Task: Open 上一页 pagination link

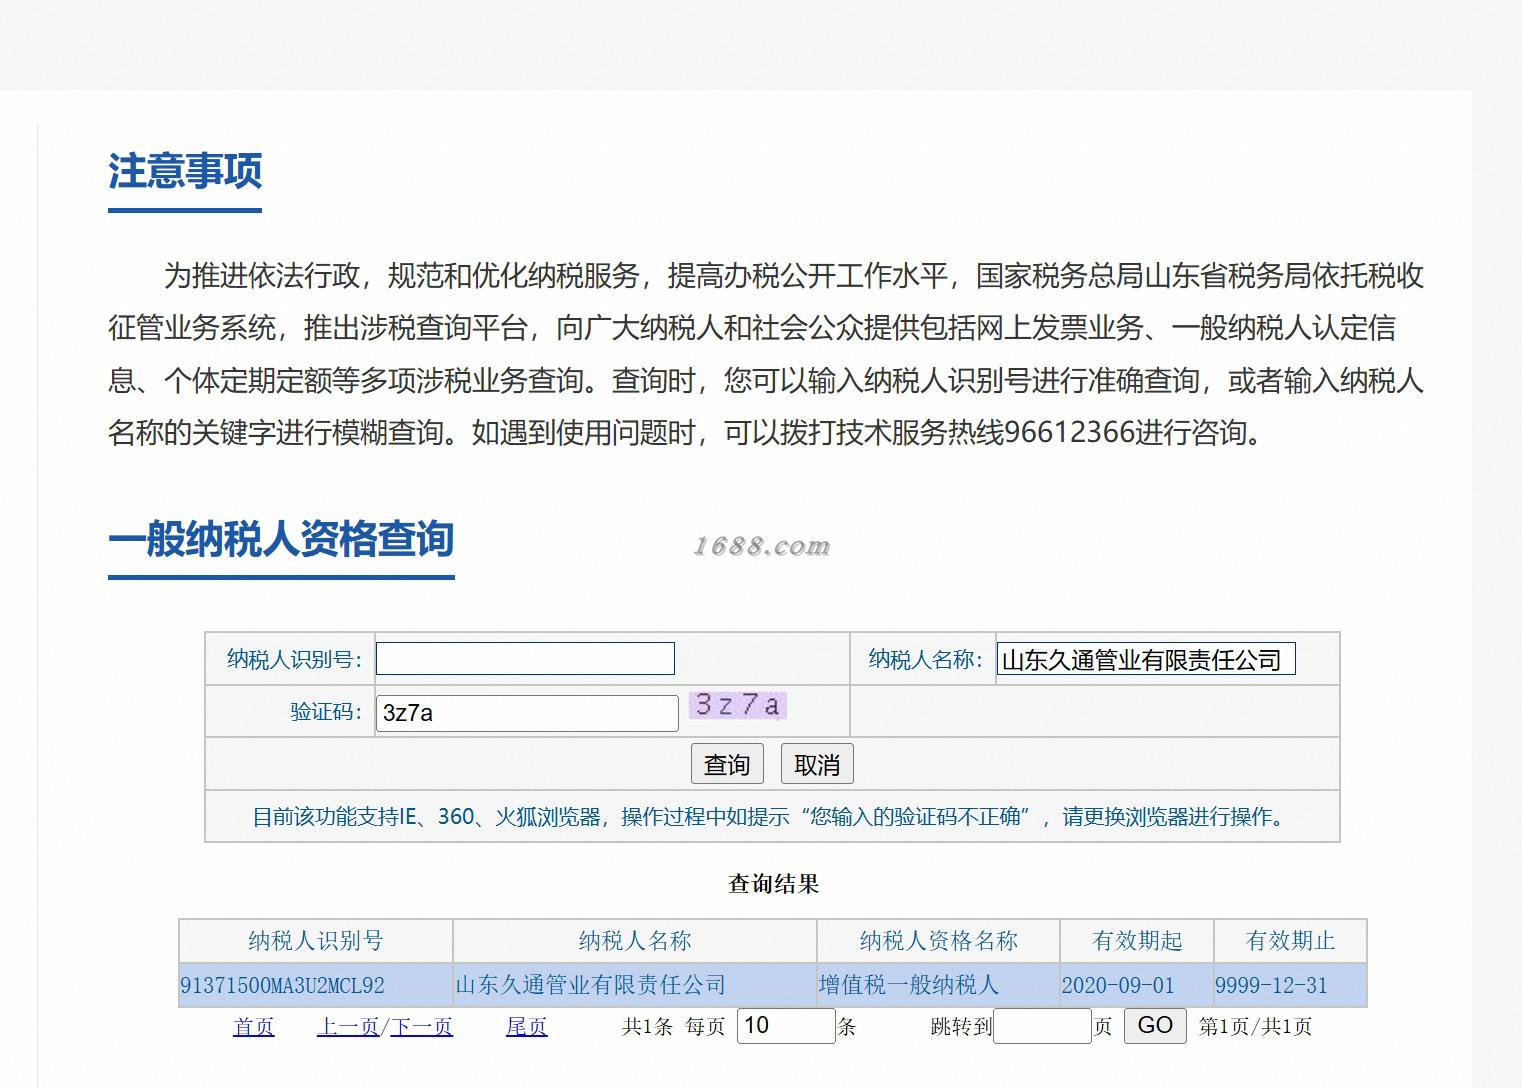Action: pyautogui.click(x=348, y=1027)
